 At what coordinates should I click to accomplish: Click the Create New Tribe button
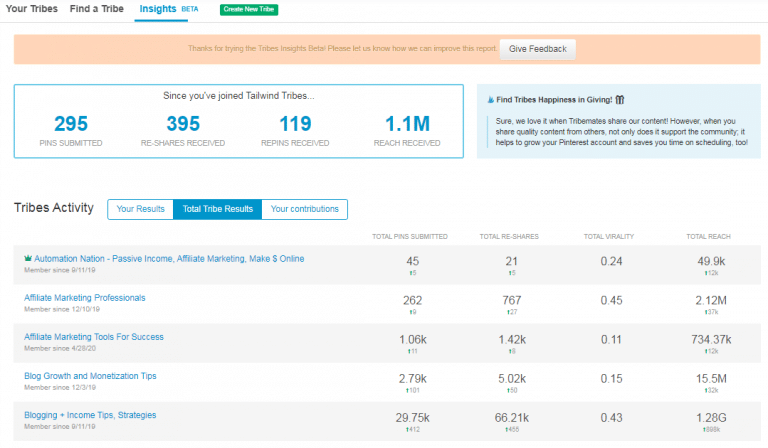[249, 9]
